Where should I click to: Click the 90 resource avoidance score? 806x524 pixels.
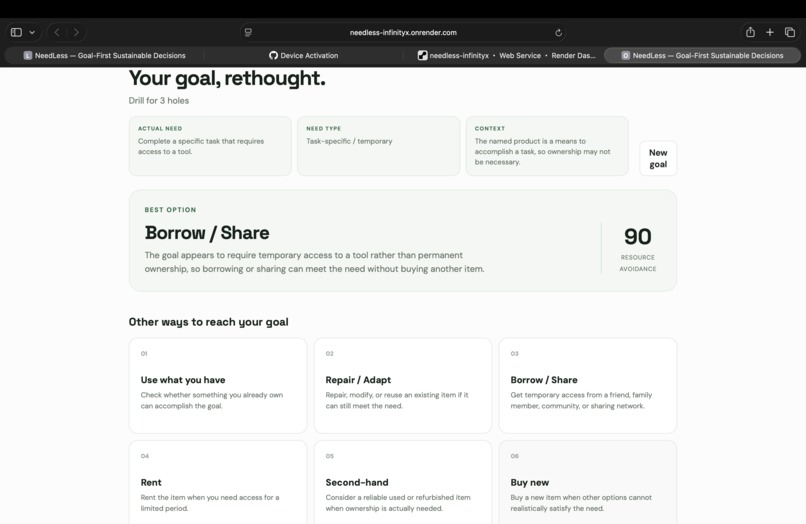click(637, 237)
